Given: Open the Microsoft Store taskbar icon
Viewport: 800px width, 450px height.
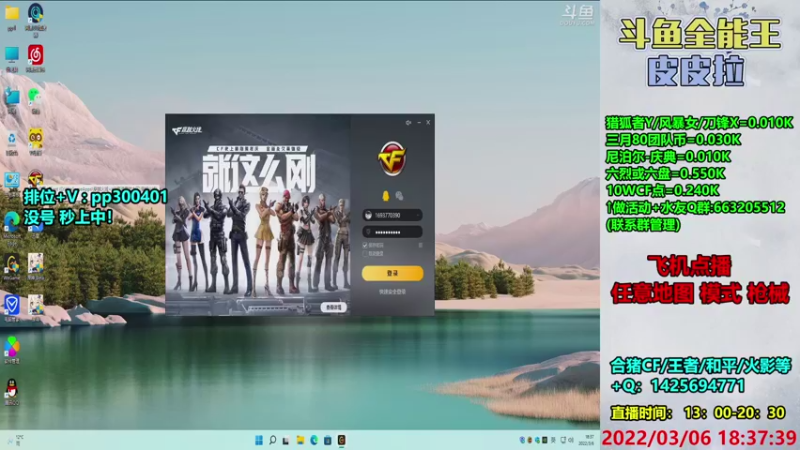Looking at the screenshot, I should (328, 440).
